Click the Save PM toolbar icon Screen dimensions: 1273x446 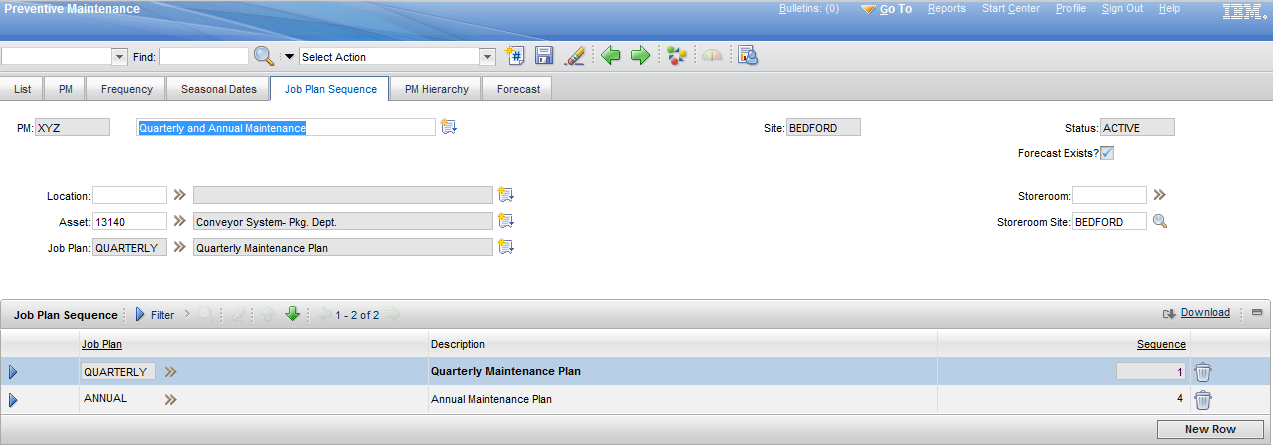click(x=544, y=56)
